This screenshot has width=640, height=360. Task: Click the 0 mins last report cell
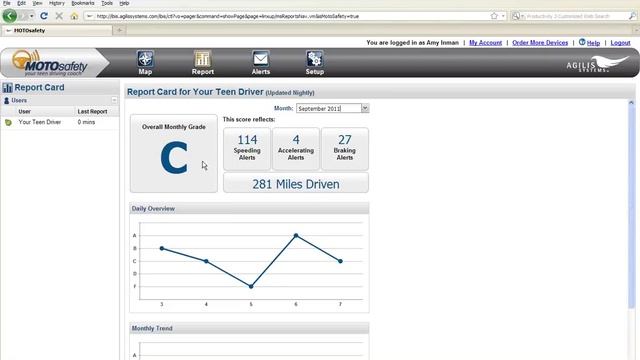(86, 122)
